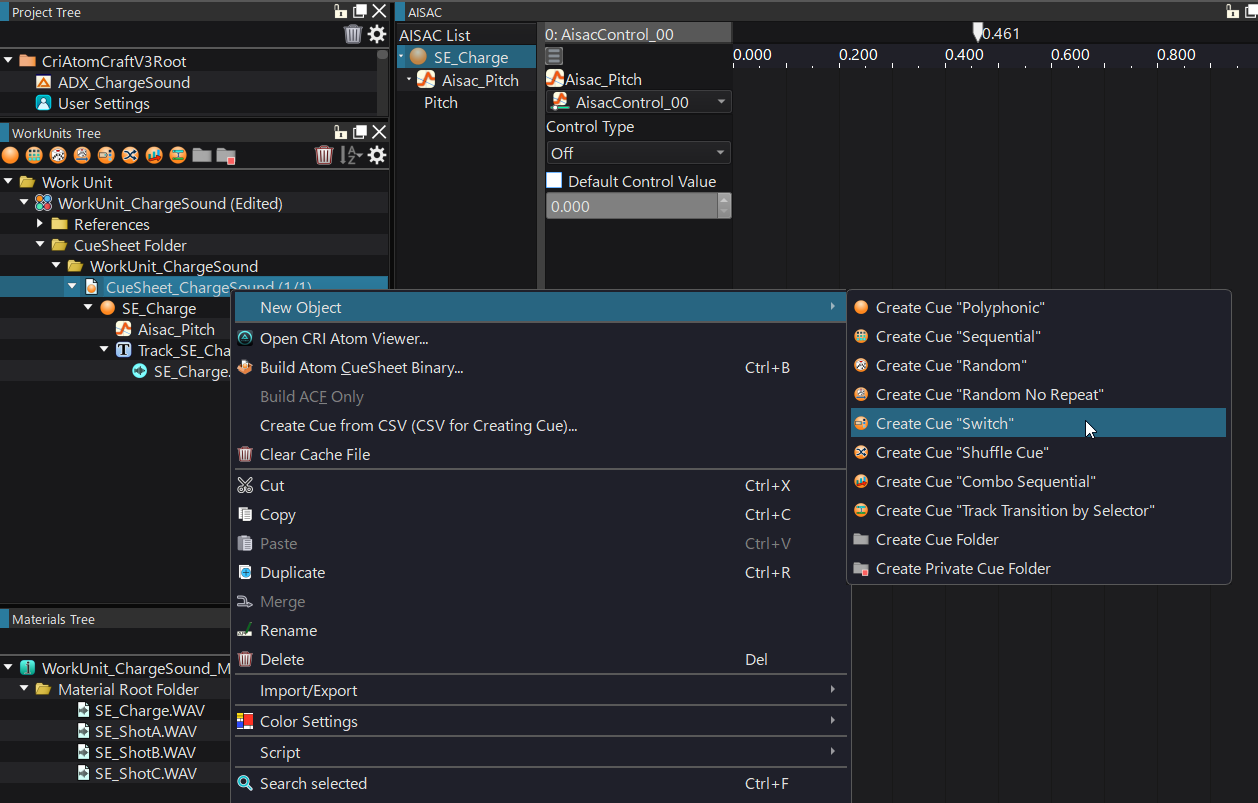
Task: Expand the References folder
Action: [x=41, y=224]
